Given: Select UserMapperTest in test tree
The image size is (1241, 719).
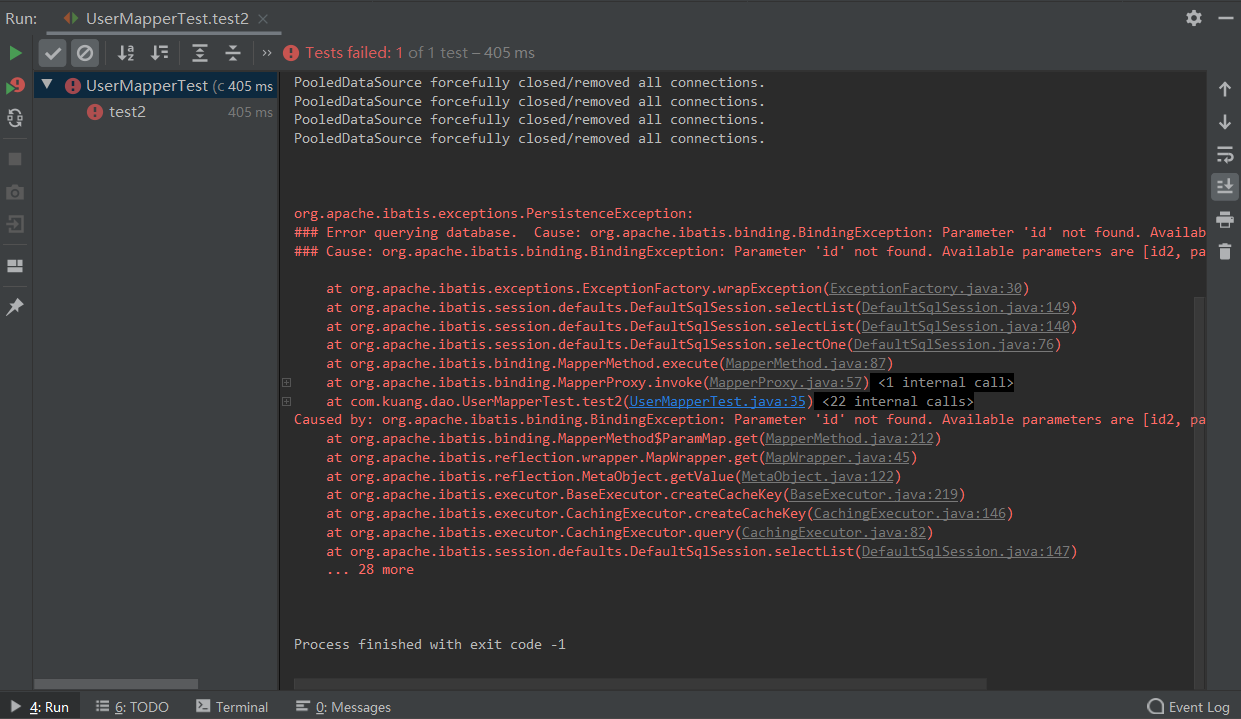Looking at the screenshot, I should (155, 86).
